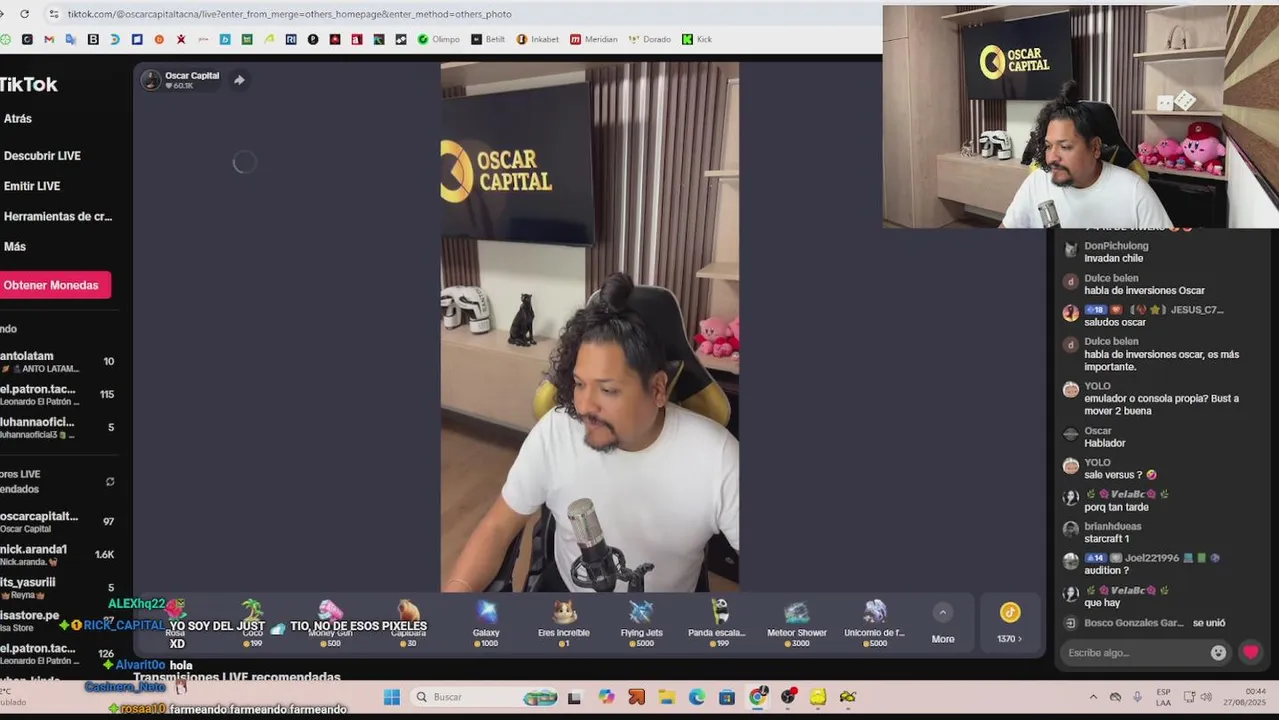1279x720 pixels.
Task: Open the Kick bookmark
Action: pos(697,40)
